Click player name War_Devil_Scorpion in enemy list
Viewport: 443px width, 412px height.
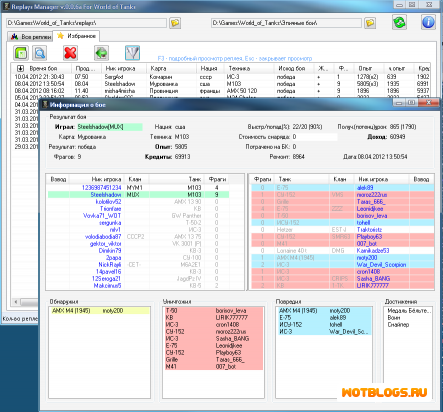coord(381,265)
